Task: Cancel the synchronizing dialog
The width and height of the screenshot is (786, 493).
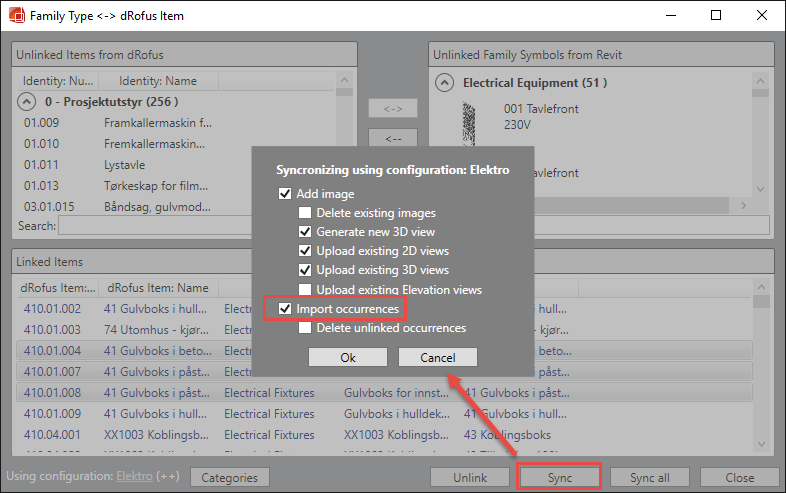Action: (437, 357)
